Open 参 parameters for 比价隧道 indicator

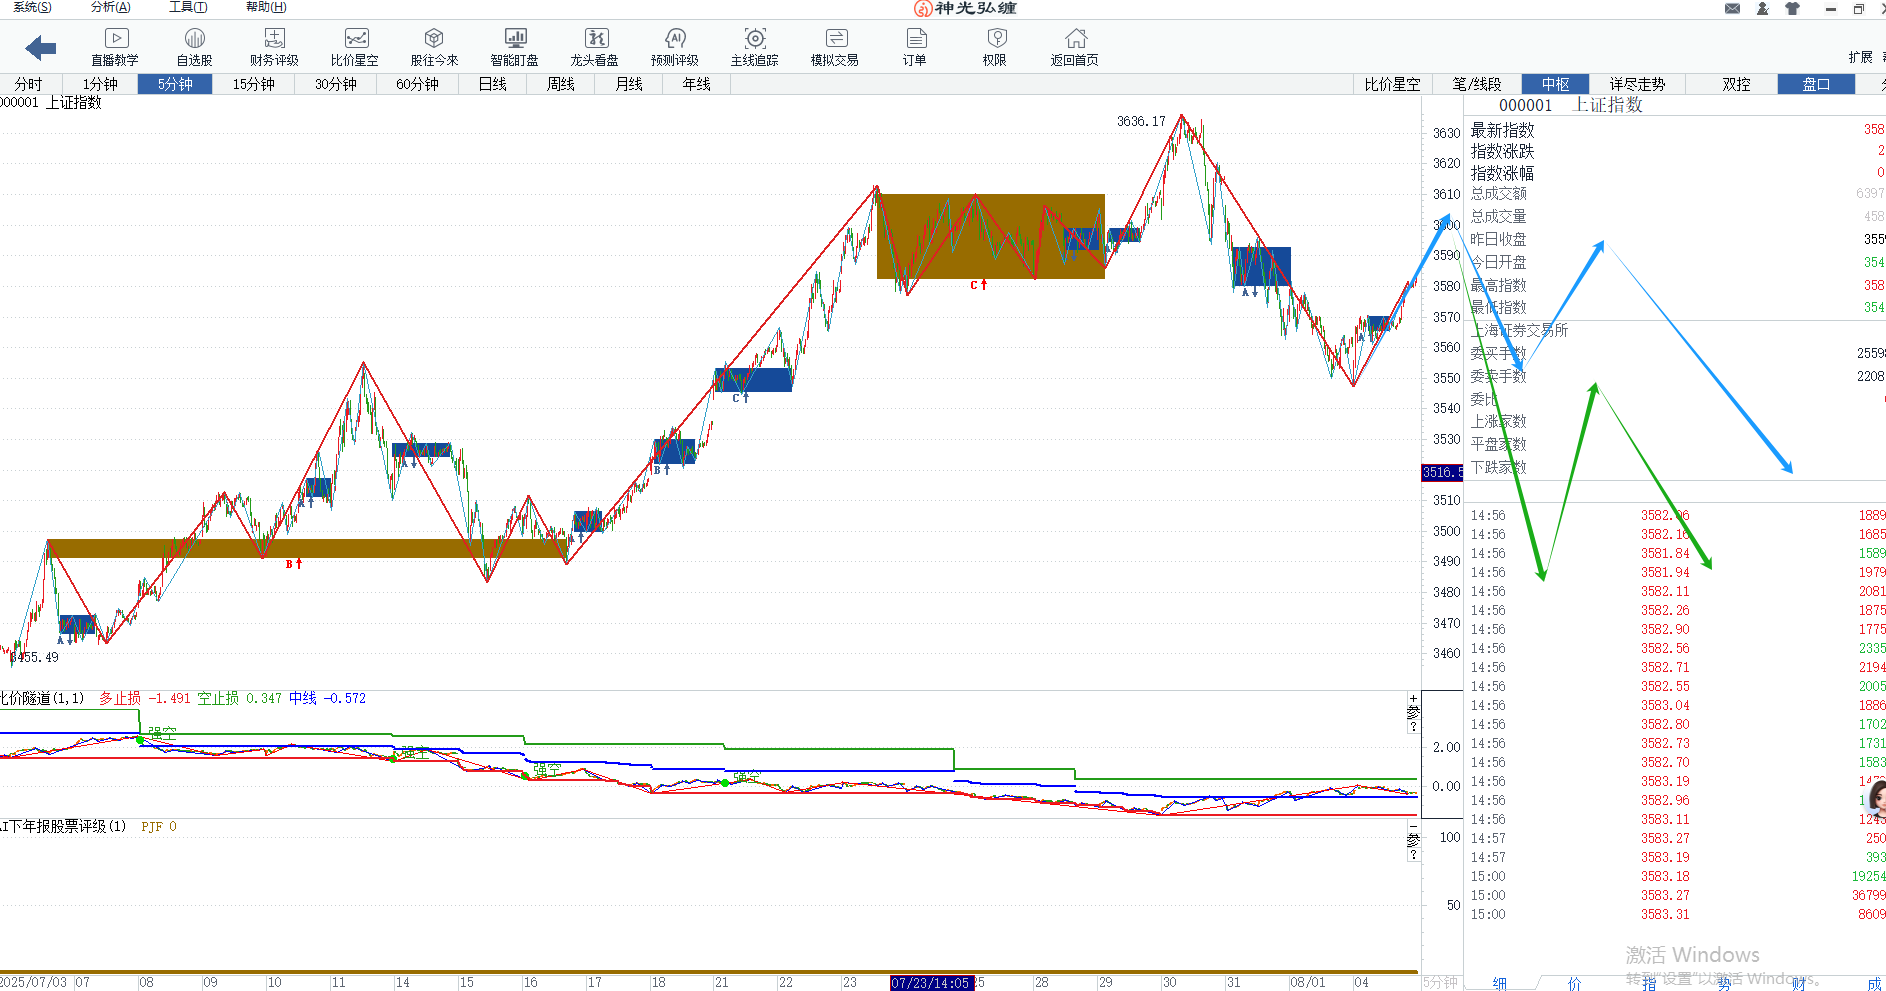[x=1413, y=712]
